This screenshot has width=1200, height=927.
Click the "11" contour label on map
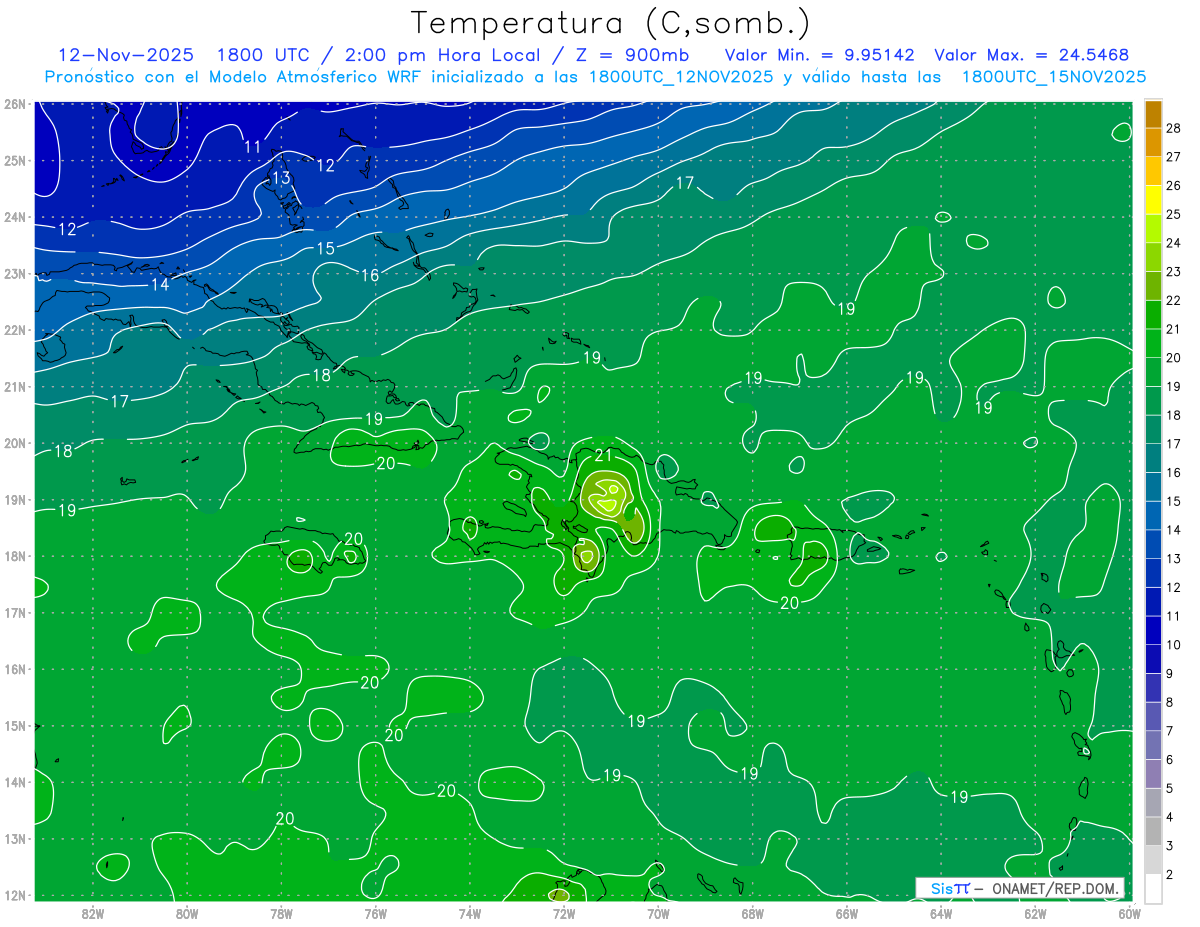(253, 147)
